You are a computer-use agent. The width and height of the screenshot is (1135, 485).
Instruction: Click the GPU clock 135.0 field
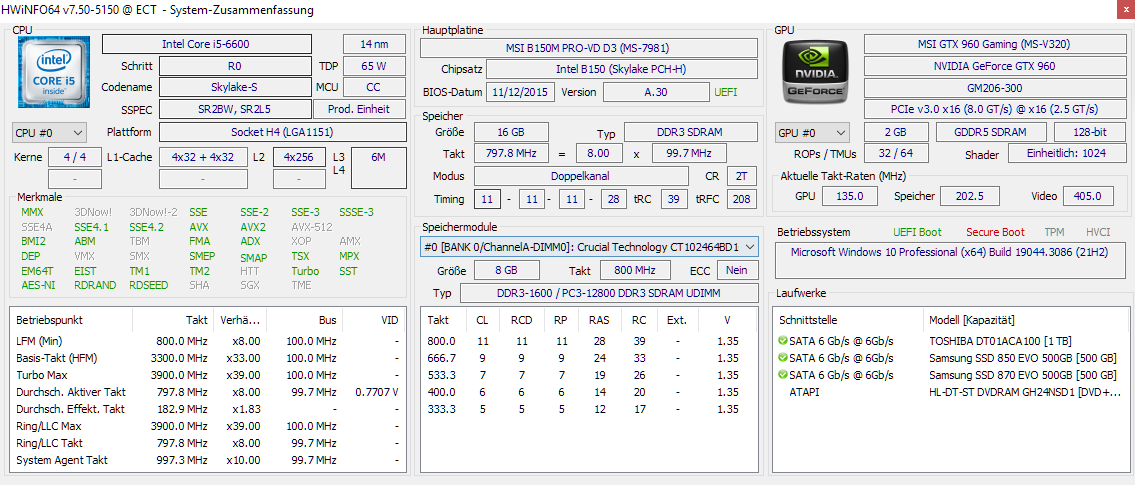click(850, 195)
